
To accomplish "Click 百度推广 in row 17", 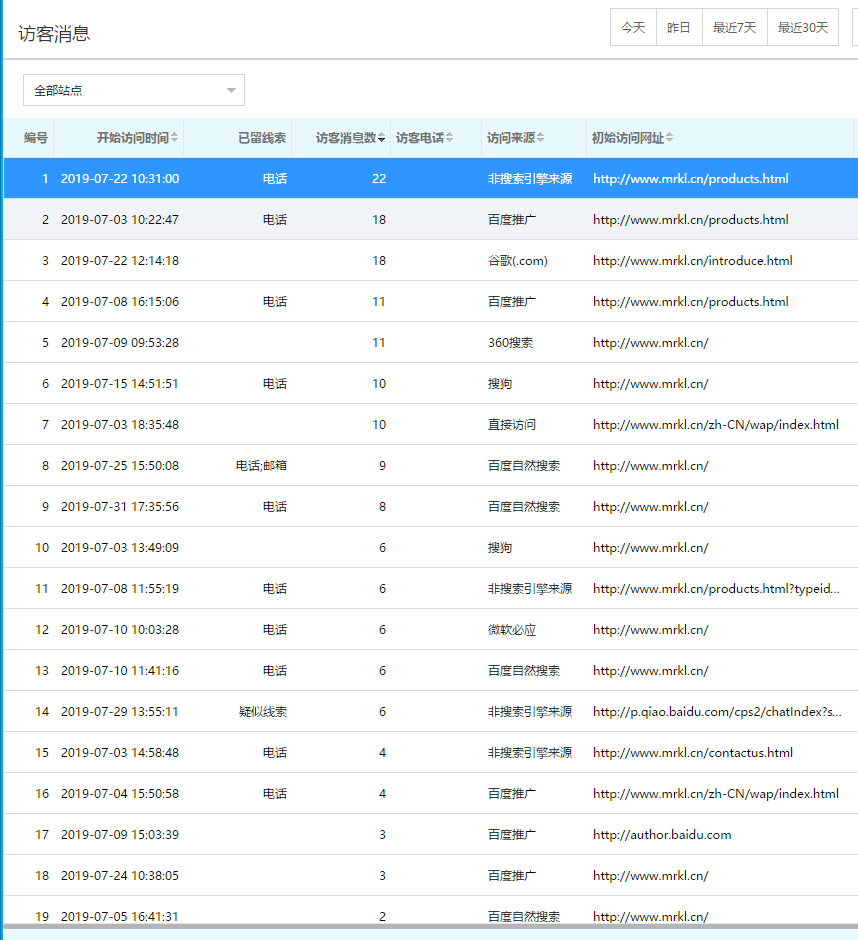I will (511, 834).
